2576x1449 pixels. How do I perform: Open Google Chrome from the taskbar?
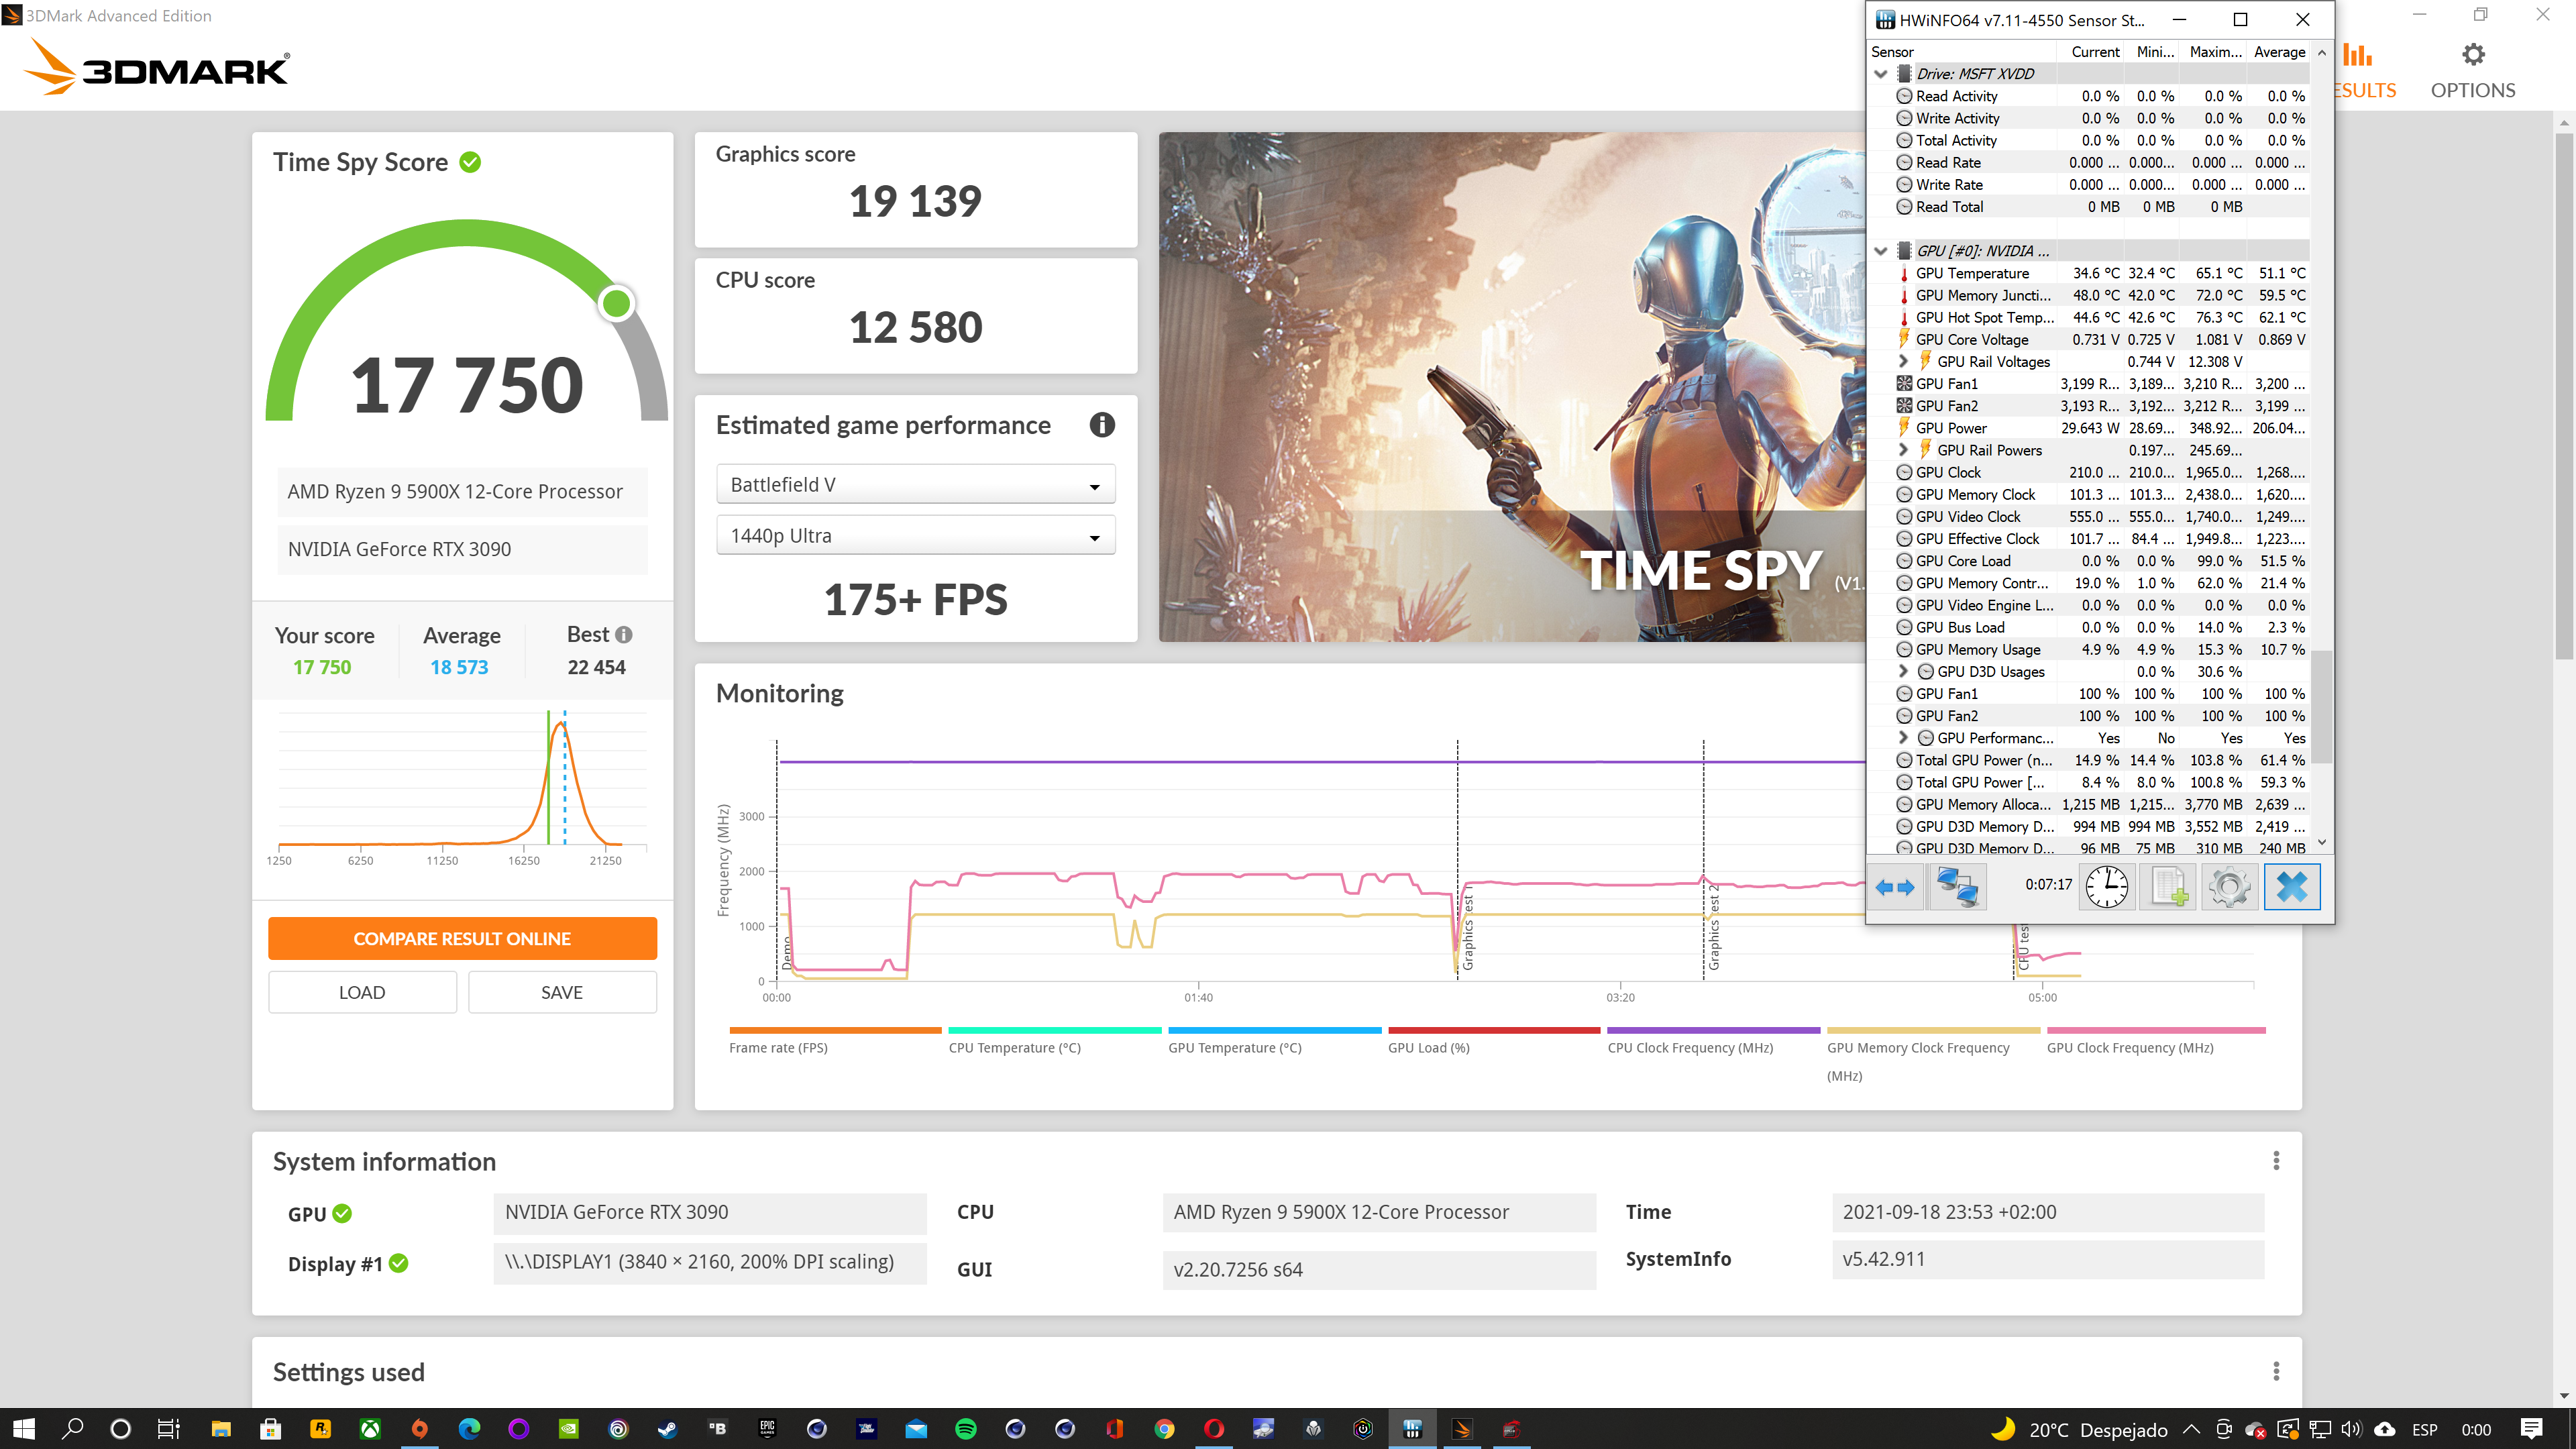(x=1164, y=1429)
